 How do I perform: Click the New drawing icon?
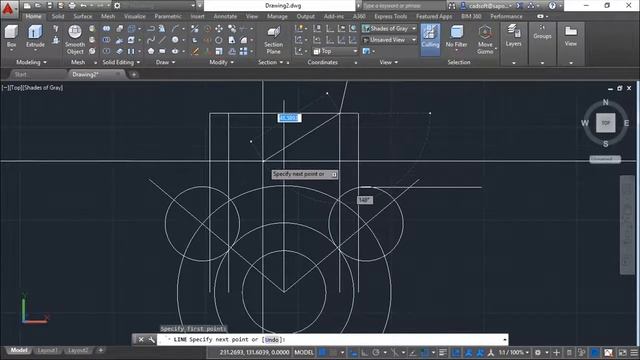[27, 5]
